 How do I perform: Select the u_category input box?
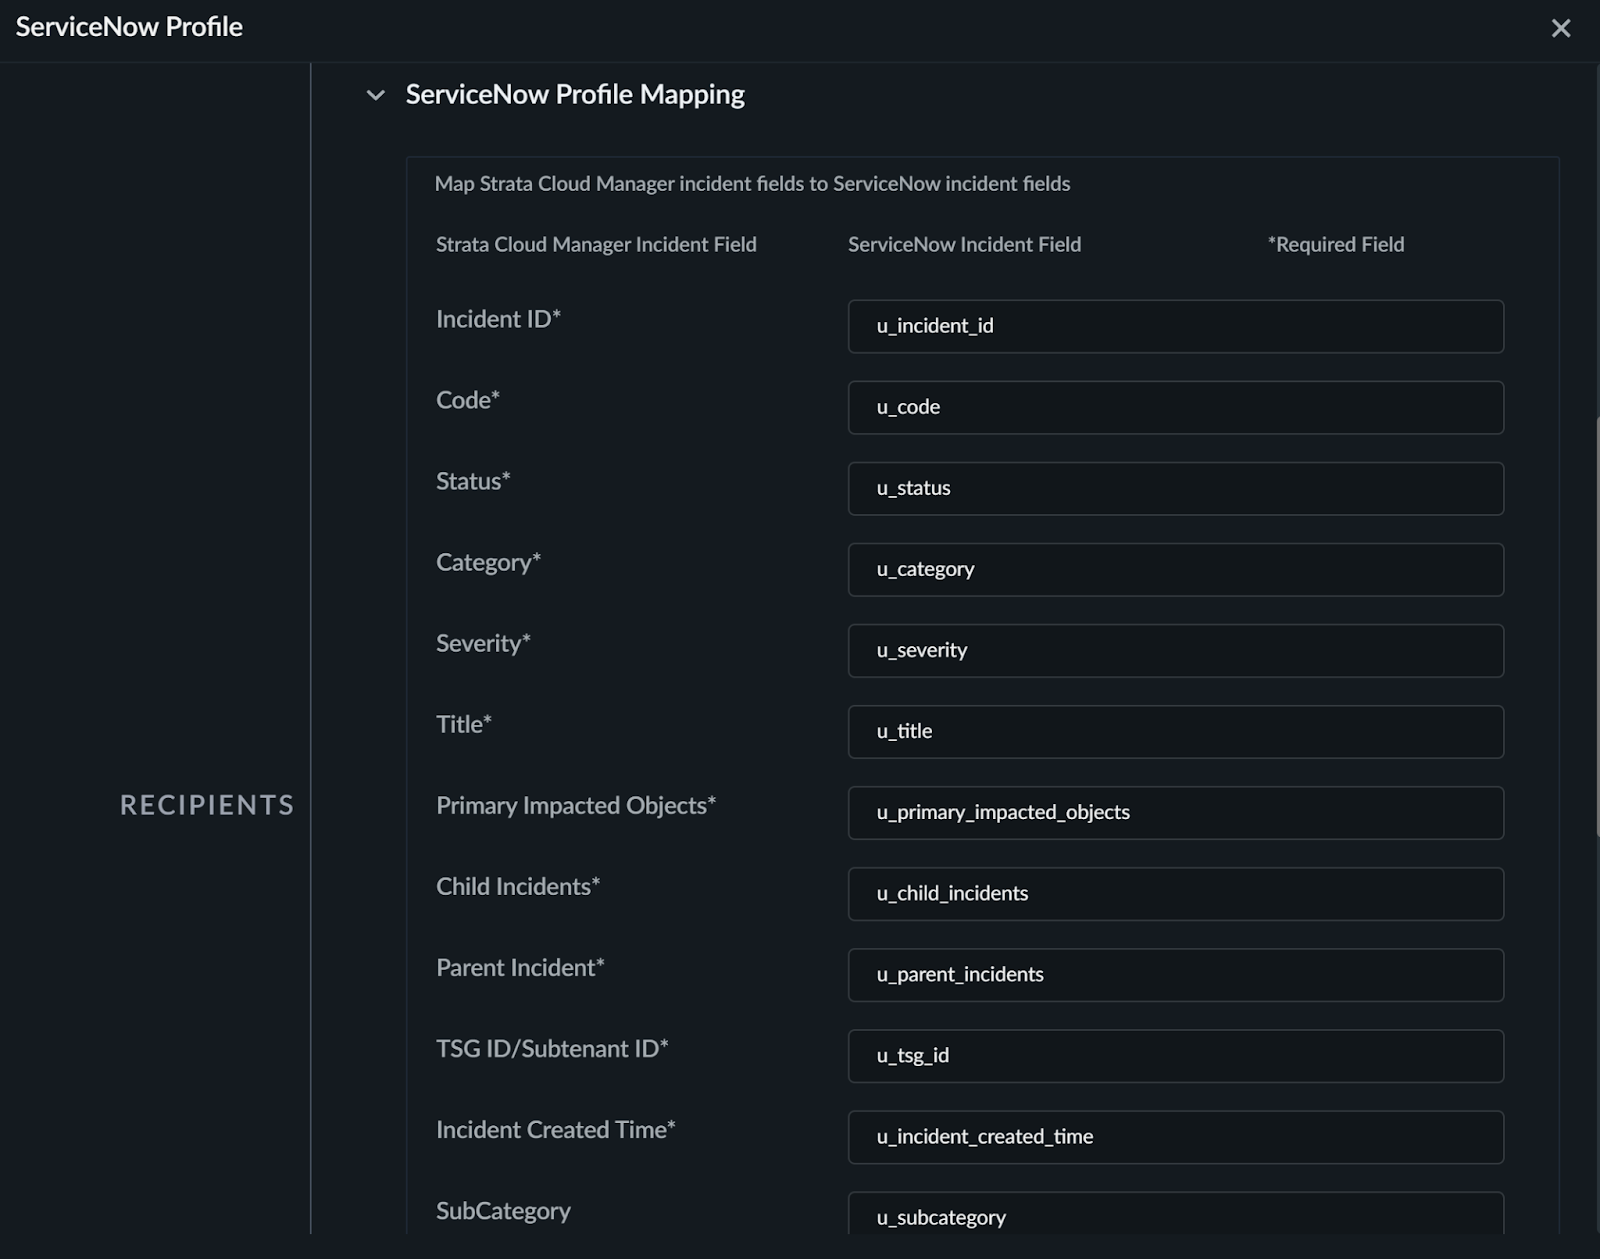pyautogui.click(x=1175, y=569)
